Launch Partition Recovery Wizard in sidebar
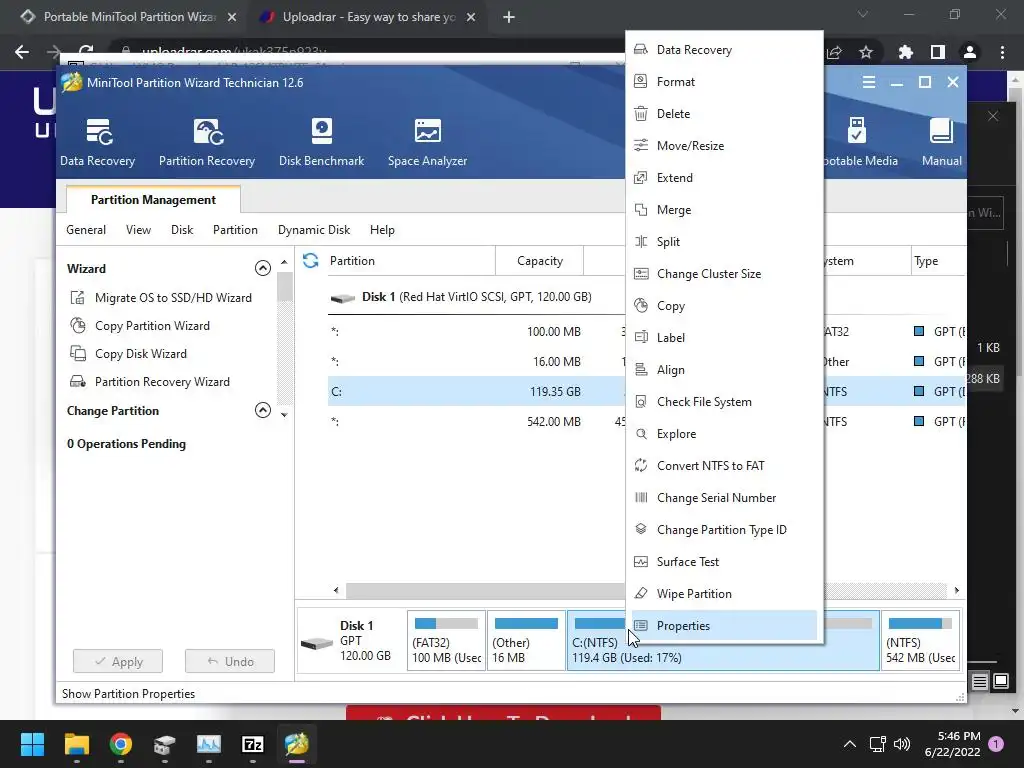Screen dimensions: 1024x768 [150, 382]
